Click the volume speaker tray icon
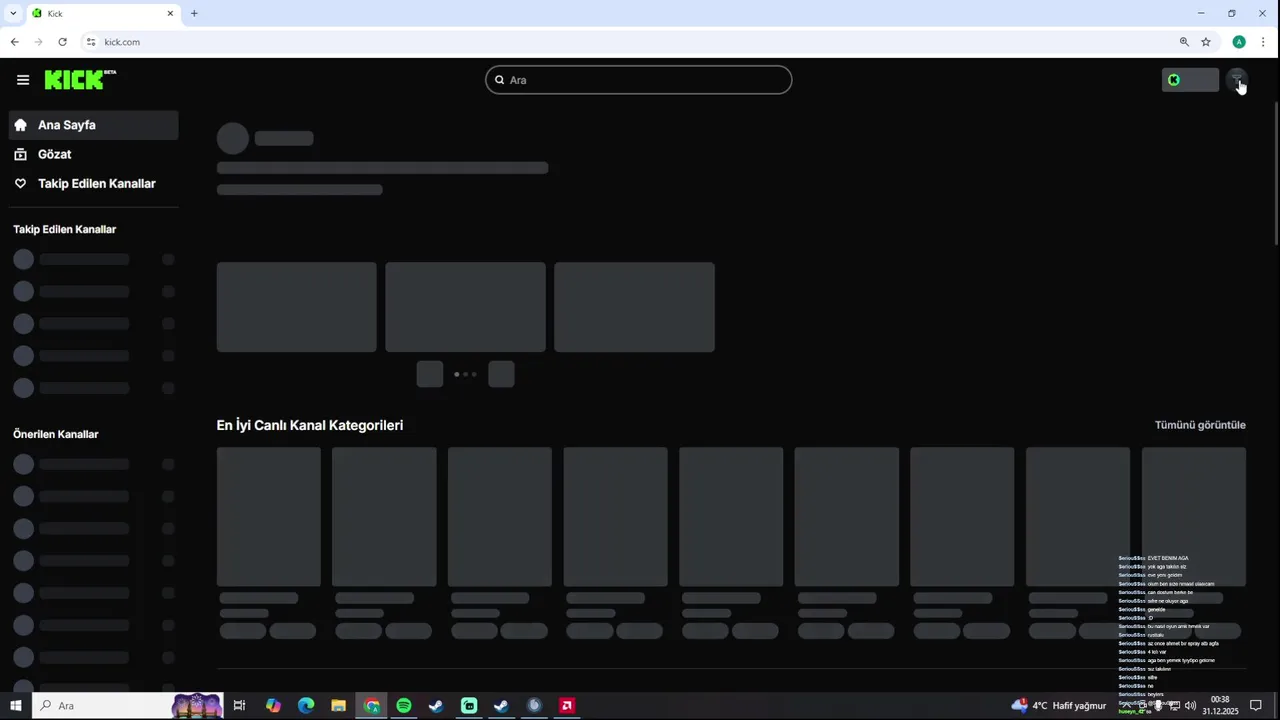The image size is (1280, 720). tap(1190, 706)
